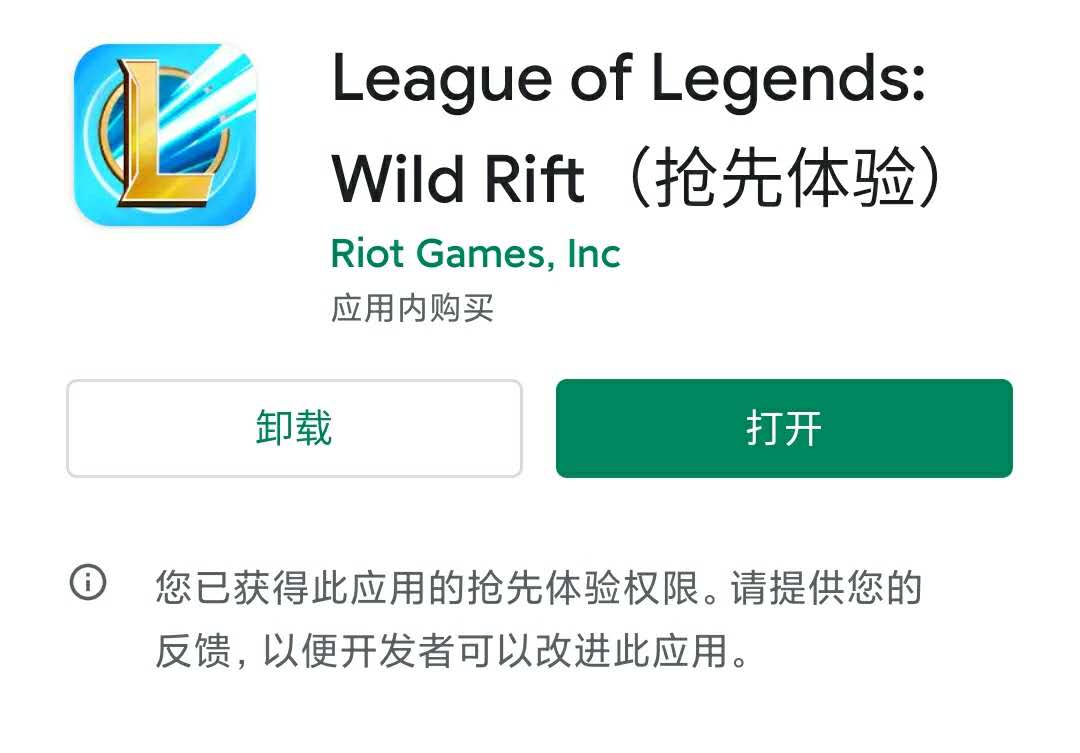Viewport: 1080px width, 753px height.
Task: Tap the League of Legends app icon
Action: [165, 134]
